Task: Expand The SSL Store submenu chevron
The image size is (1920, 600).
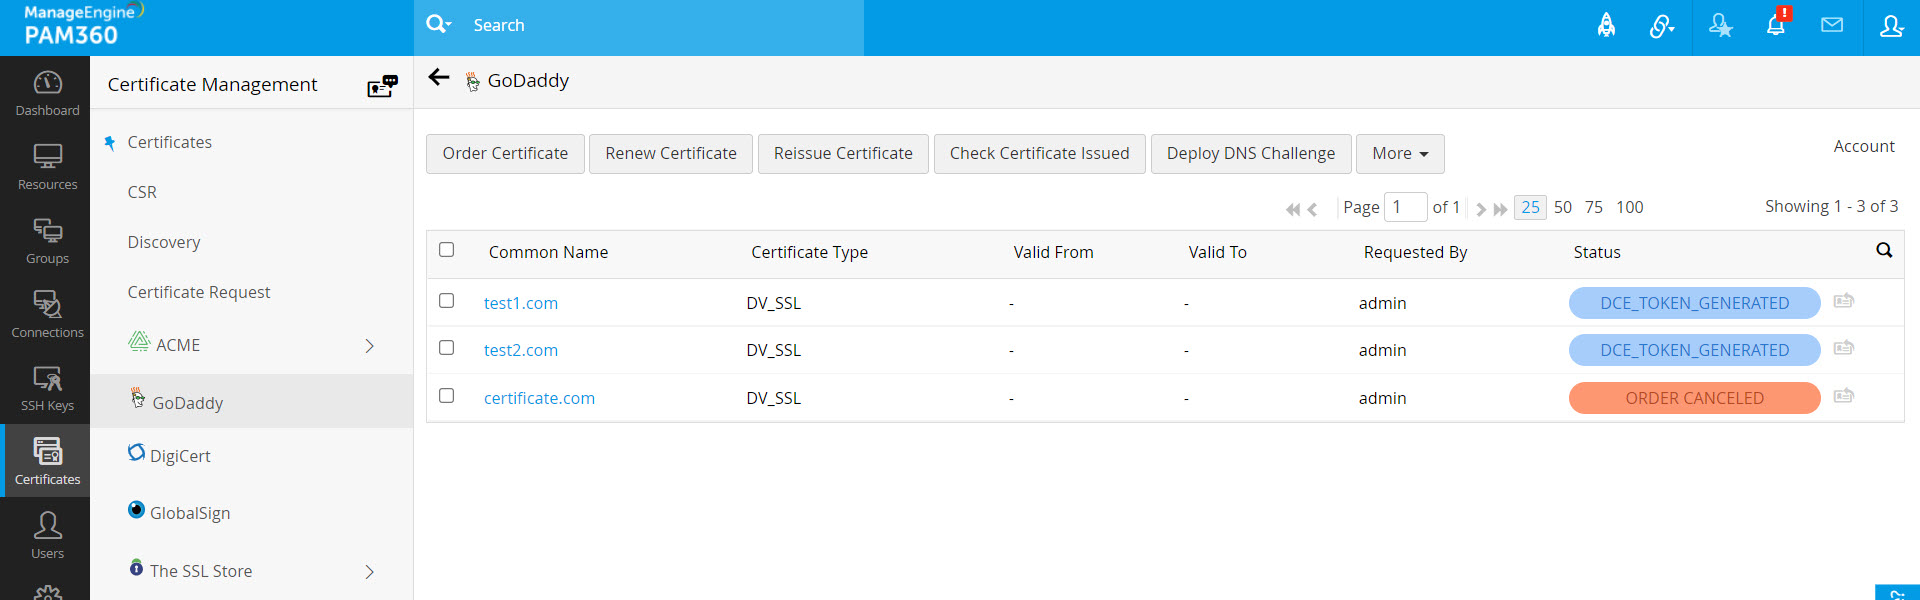Action: 369,572
